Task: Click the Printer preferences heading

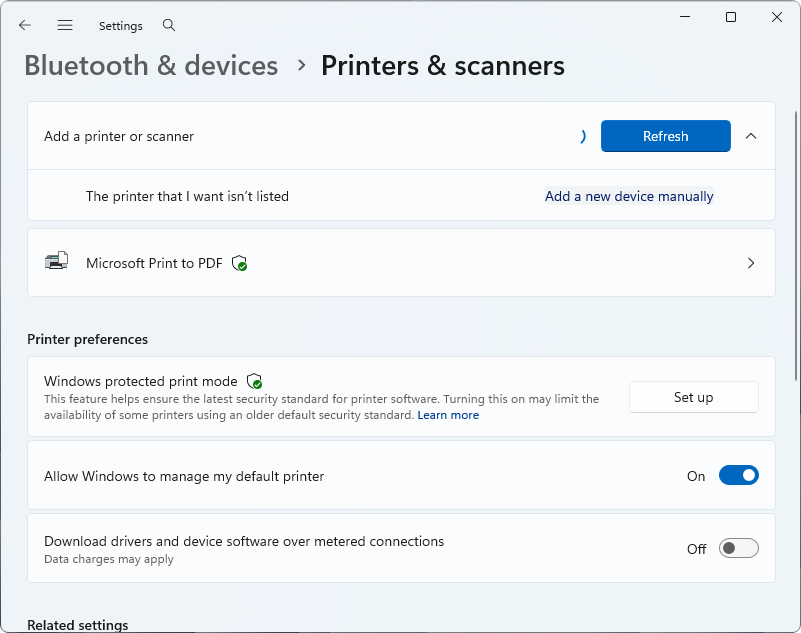Action: 87,339
